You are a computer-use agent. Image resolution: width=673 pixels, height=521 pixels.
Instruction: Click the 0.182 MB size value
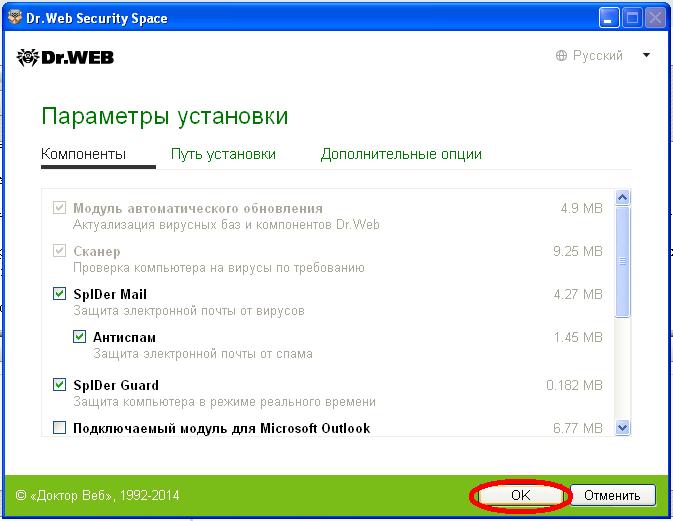(x=574, y=385)
